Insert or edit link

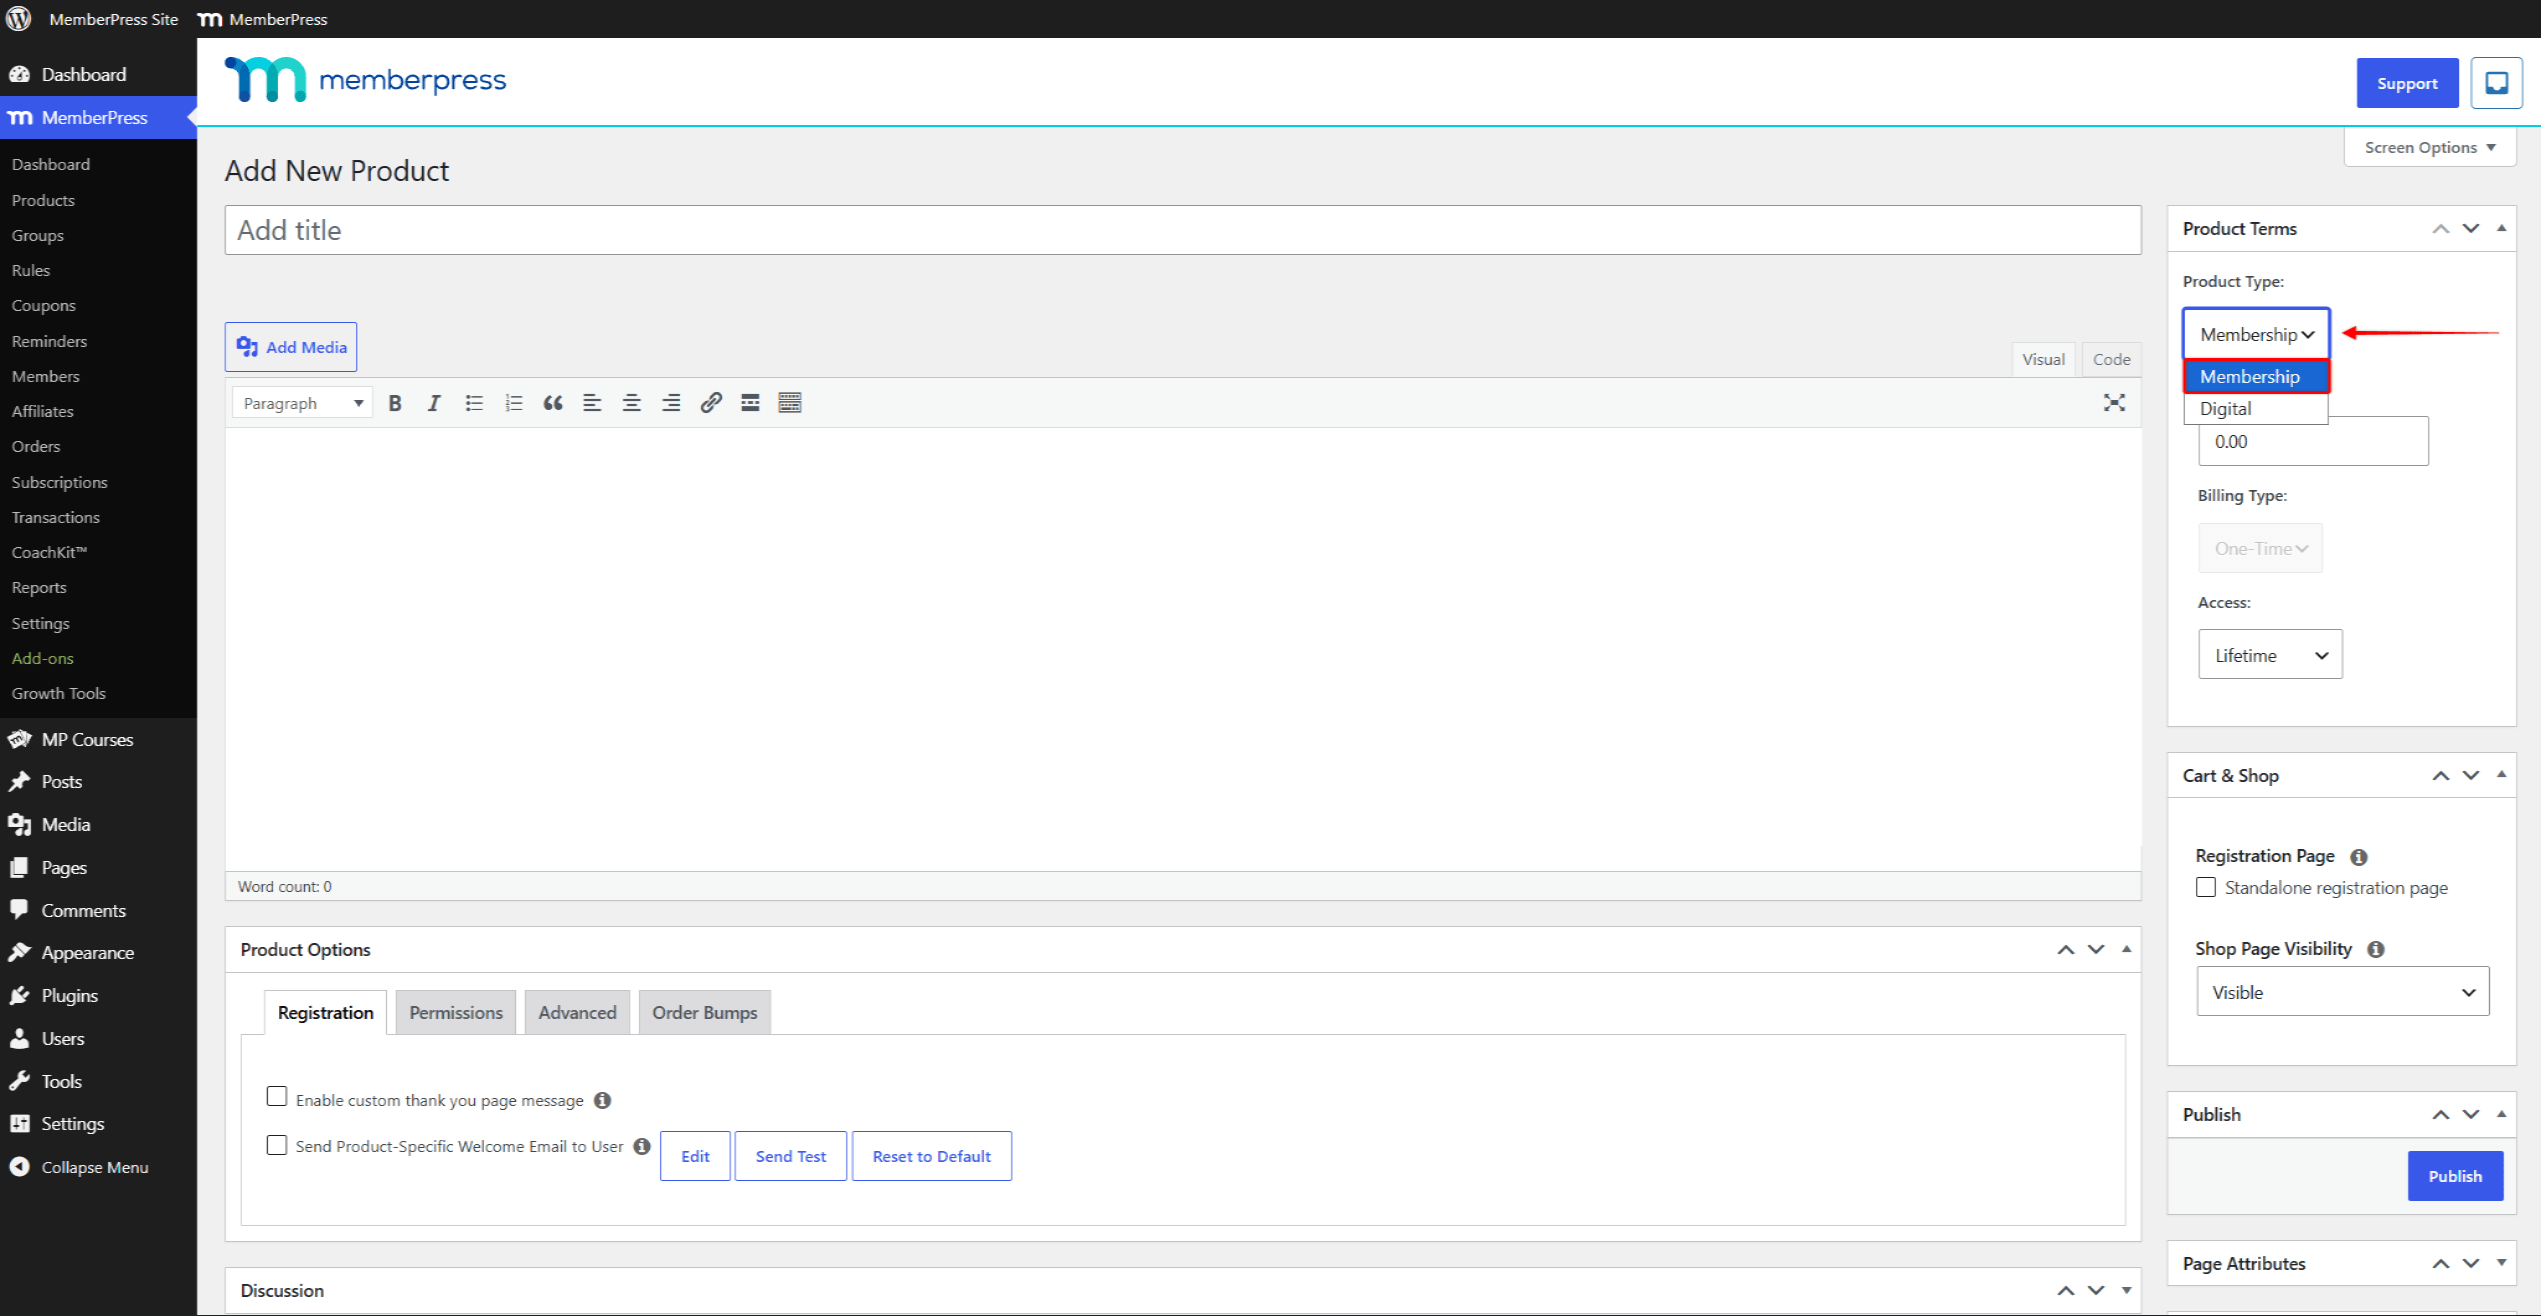pos(711,403)
